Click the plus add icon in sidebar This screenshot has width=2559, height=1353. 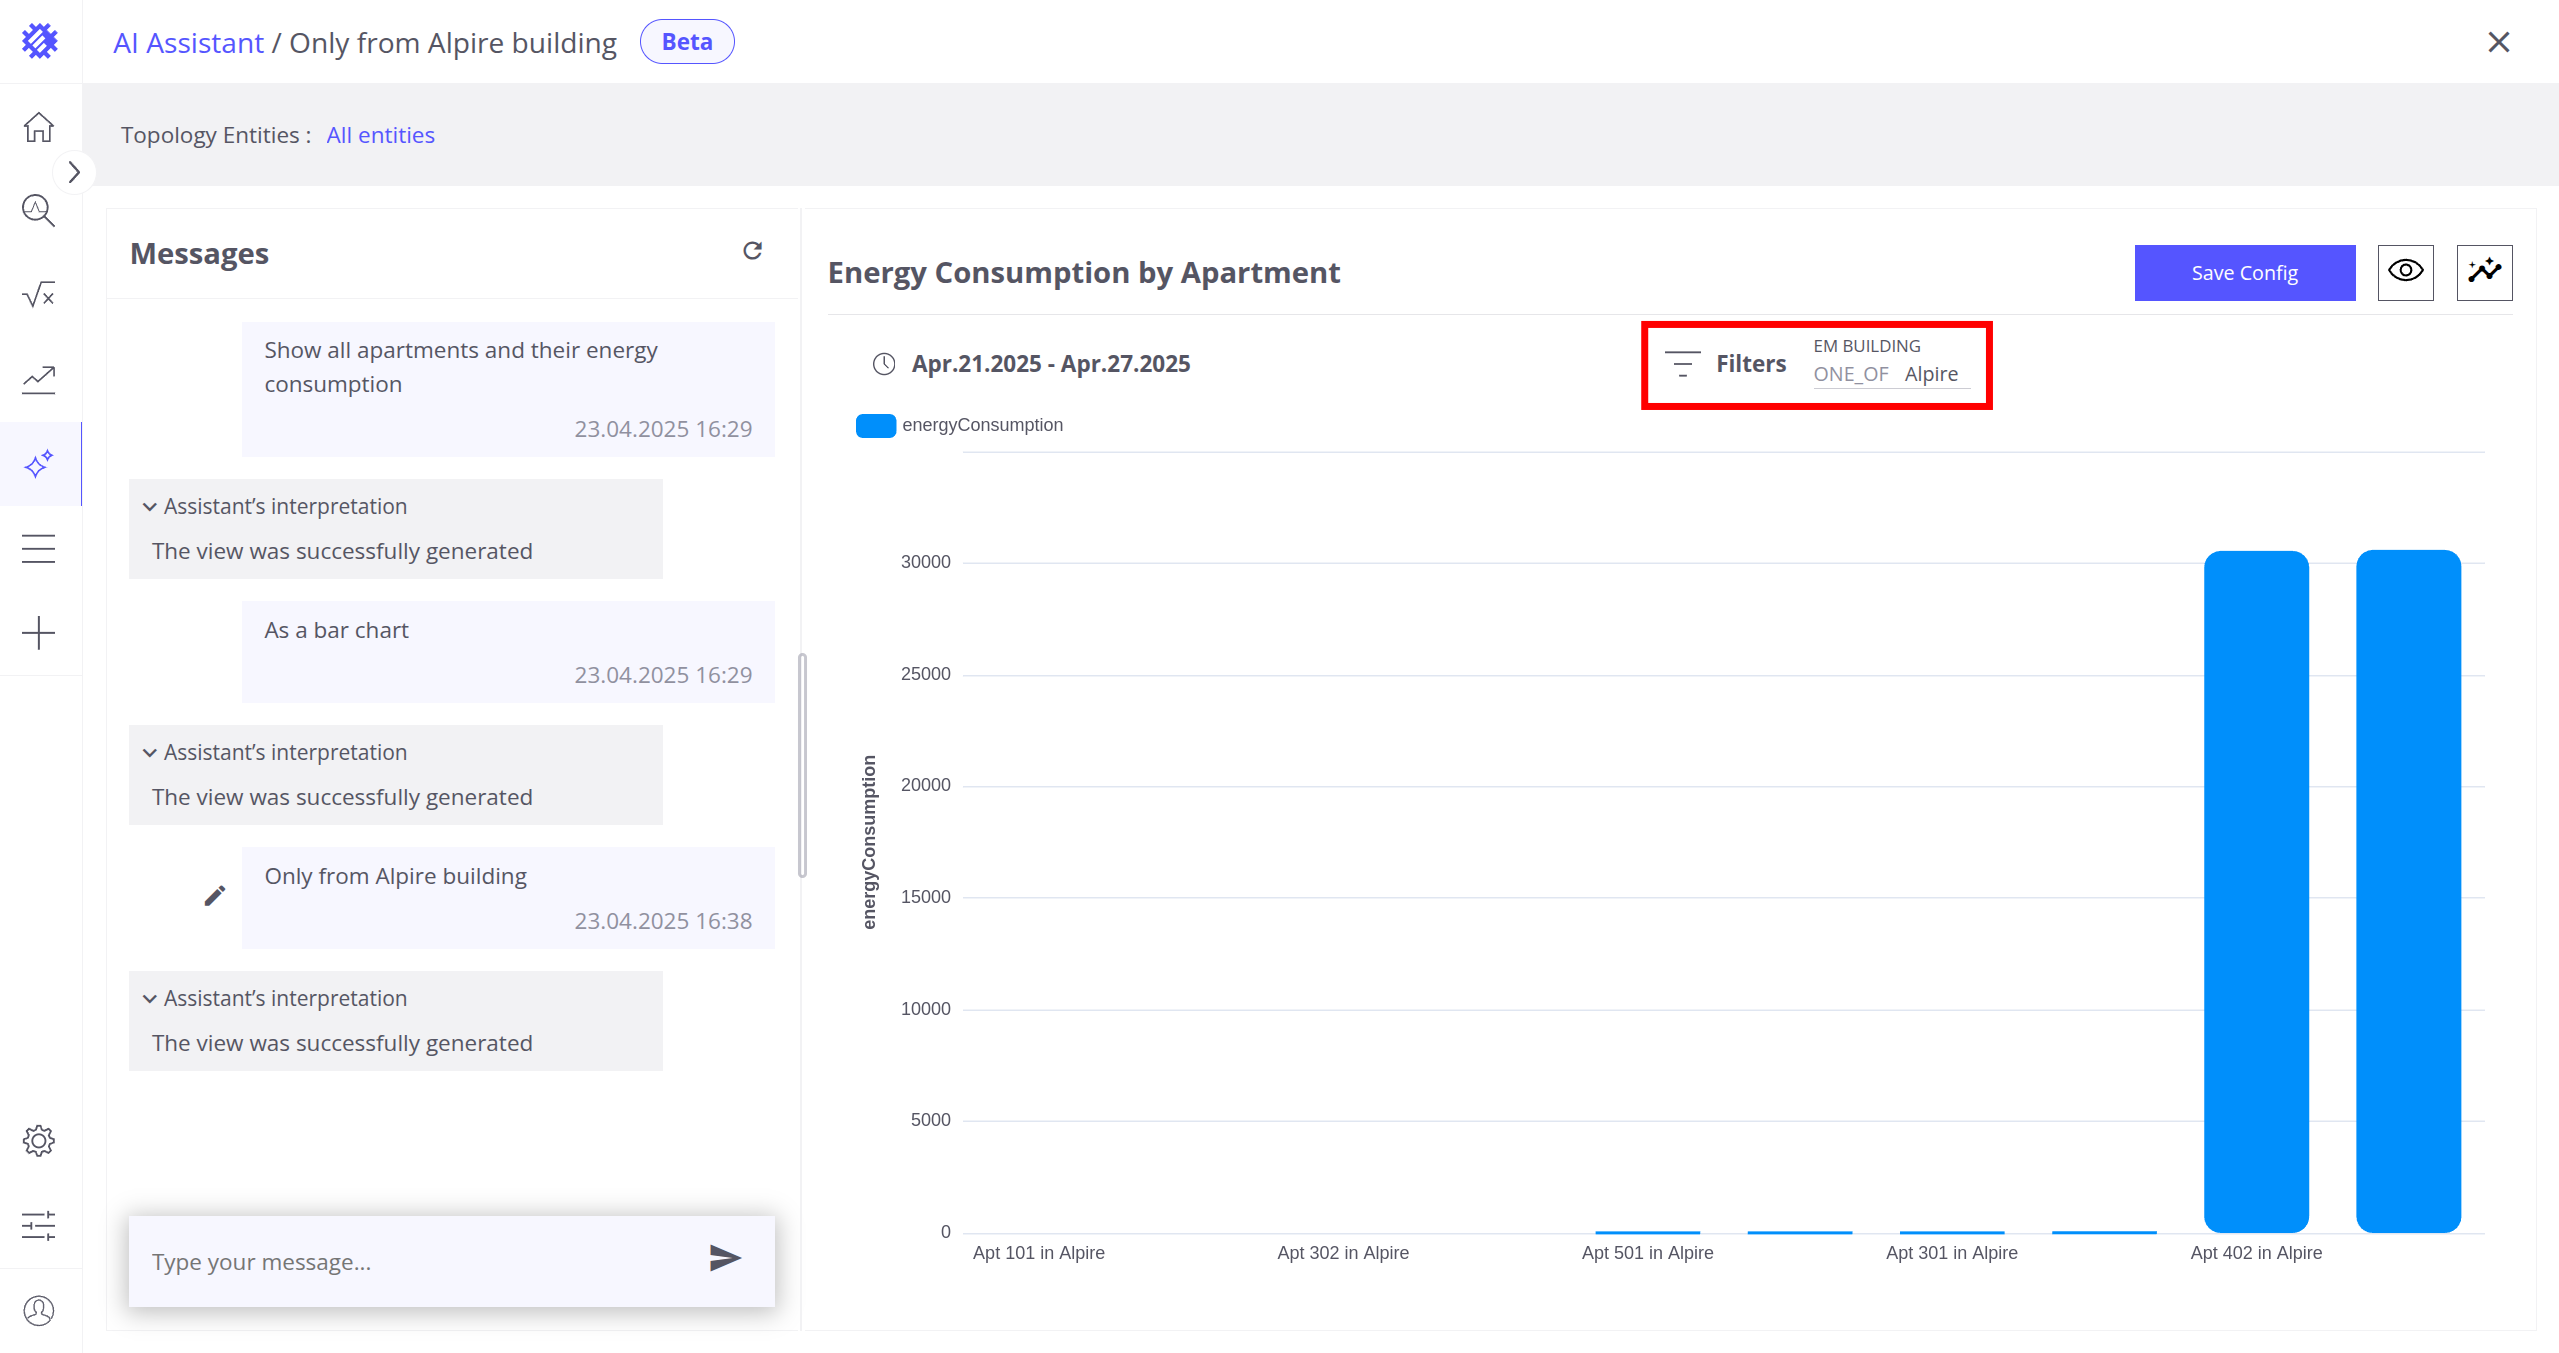coord(39,633)
